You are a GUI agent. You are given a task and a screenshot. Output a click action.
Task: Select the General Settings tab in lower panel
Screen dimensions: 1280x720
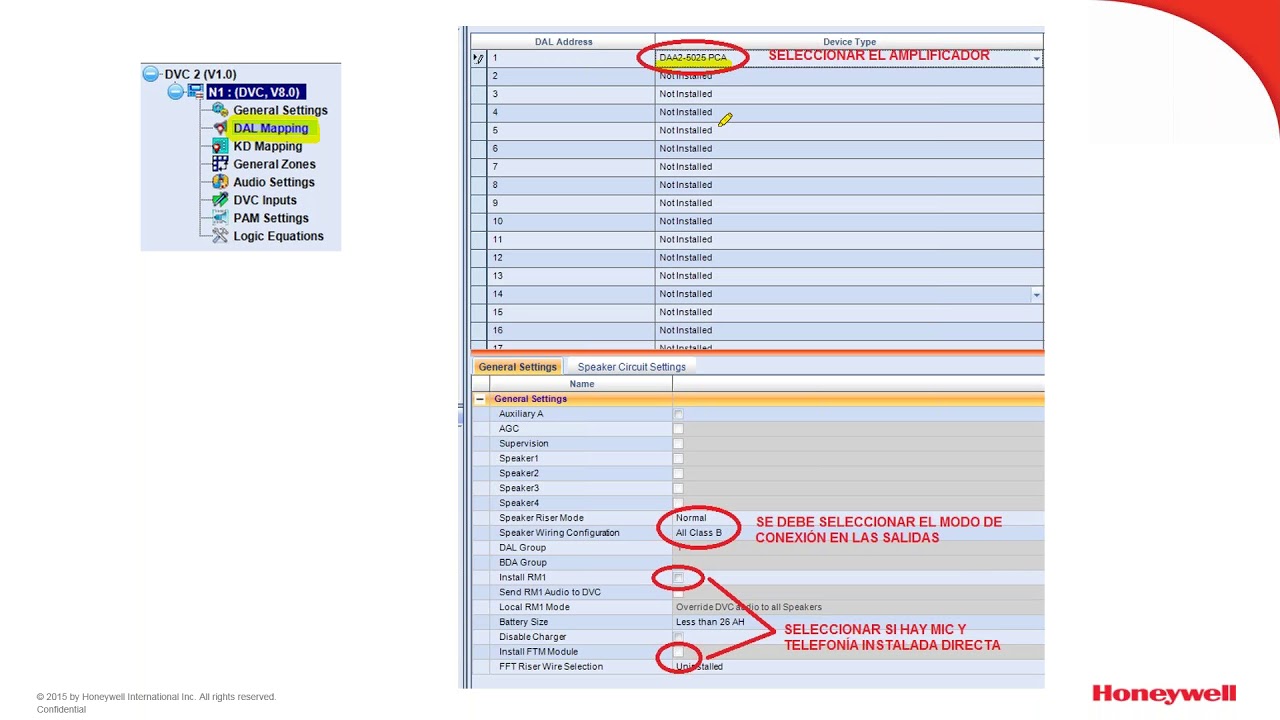click(517, 367)
